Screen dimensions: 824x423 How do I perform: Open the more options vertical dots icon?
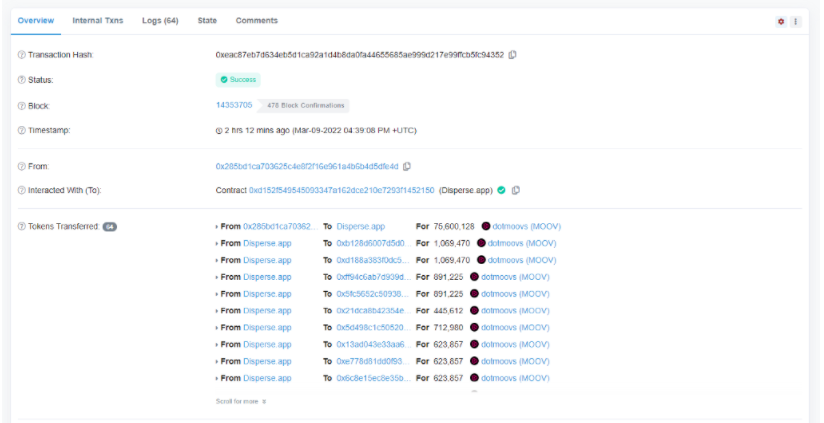coord(796,22)
